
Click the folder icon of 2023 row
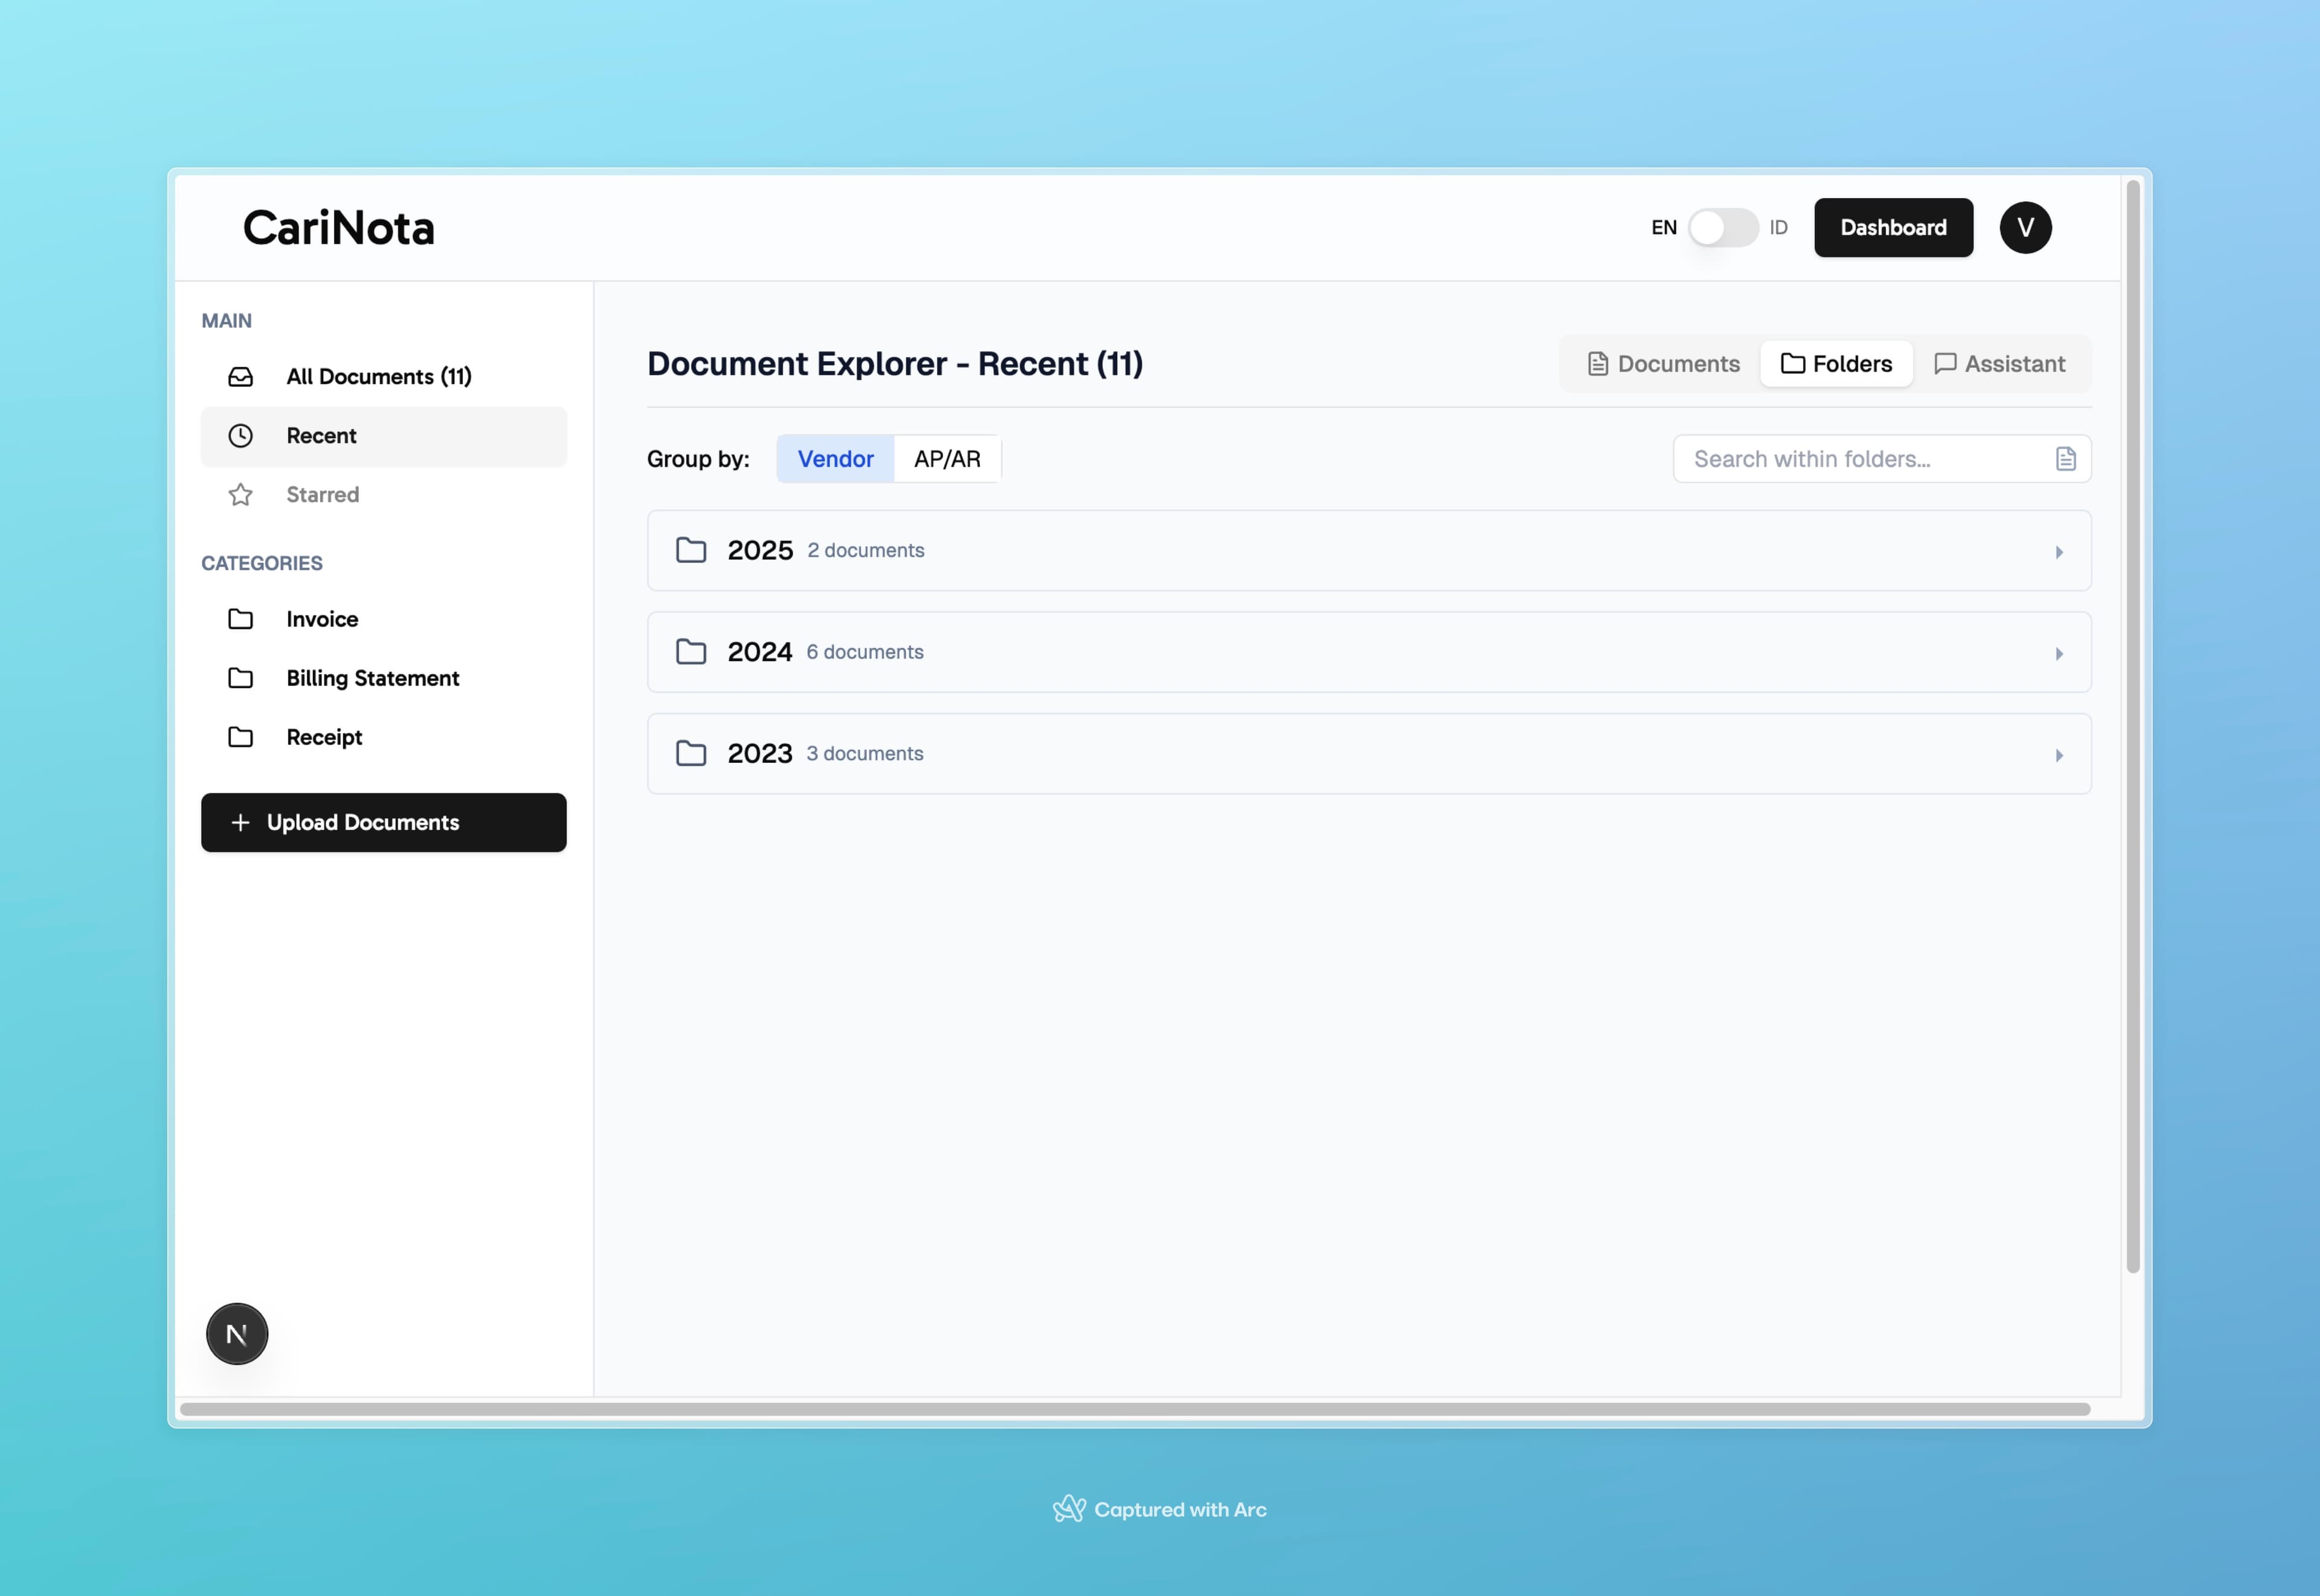691,753
